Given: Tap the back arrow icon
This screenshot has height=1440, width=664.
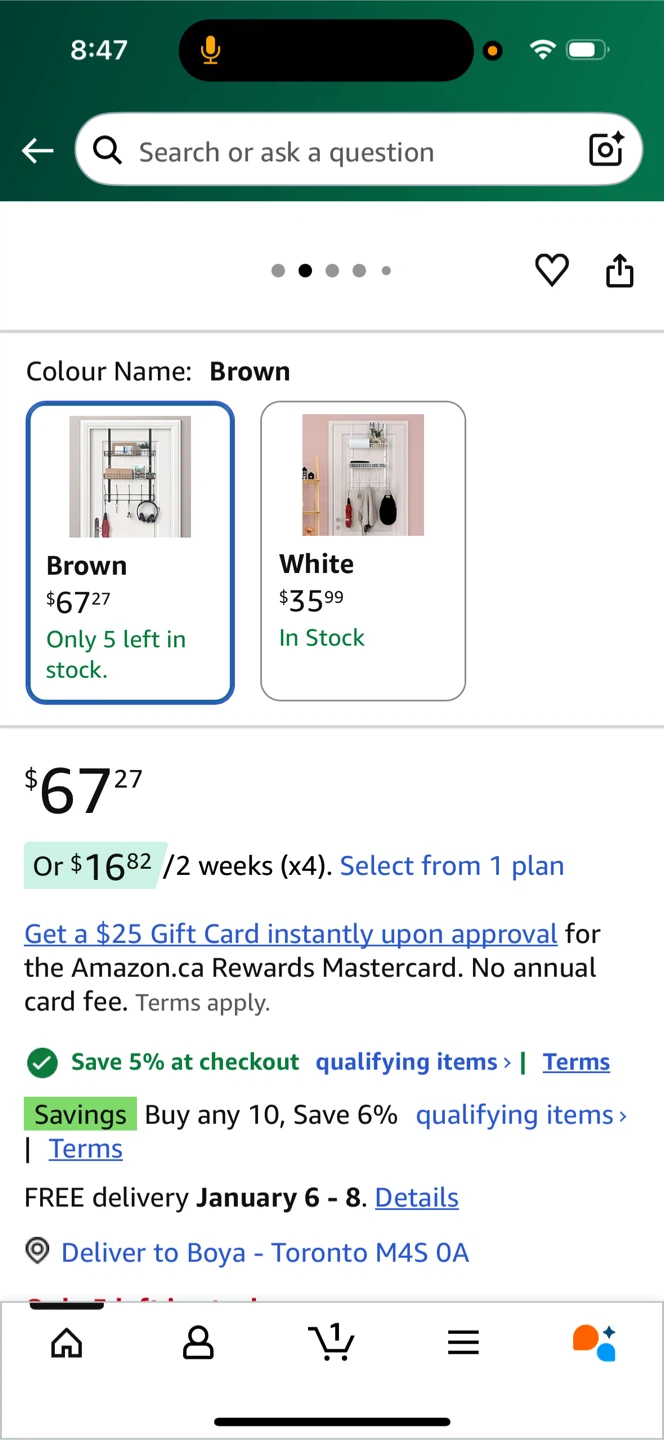Looking at the screenshot, I should coord(38,151).
